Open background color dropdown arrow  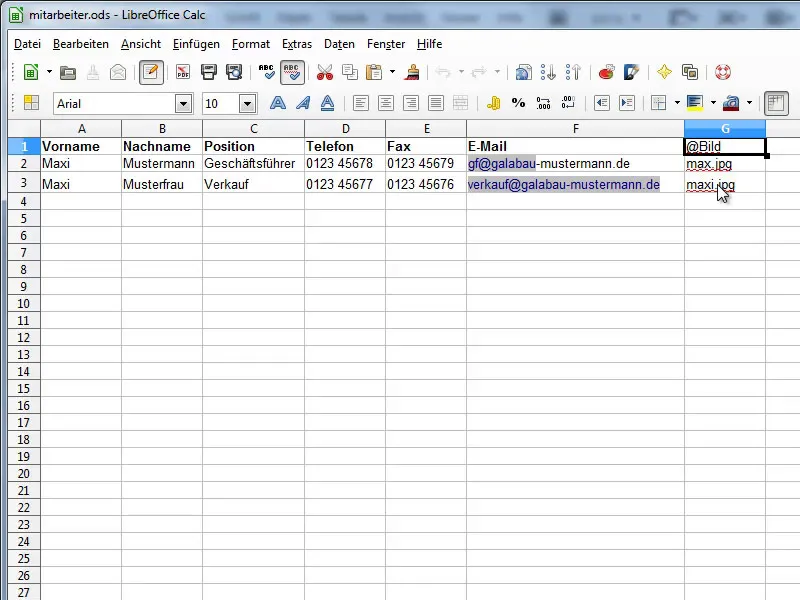click(713, 103)
